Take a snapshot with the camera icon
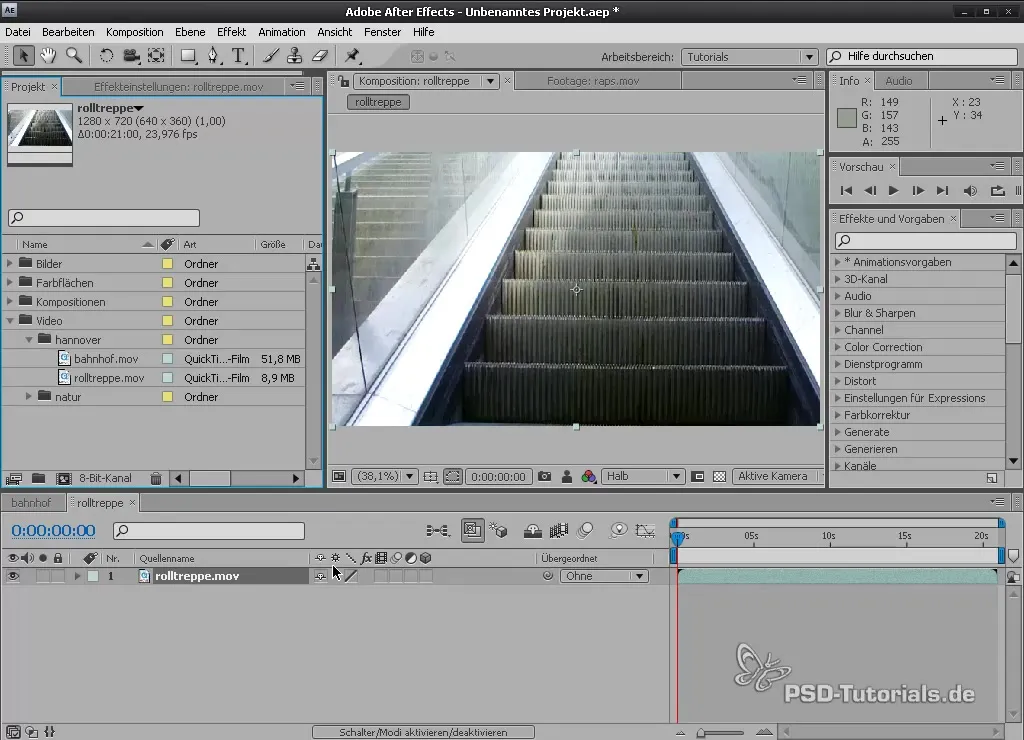The height and width of the screenshot is (740, 1024). 545,477
